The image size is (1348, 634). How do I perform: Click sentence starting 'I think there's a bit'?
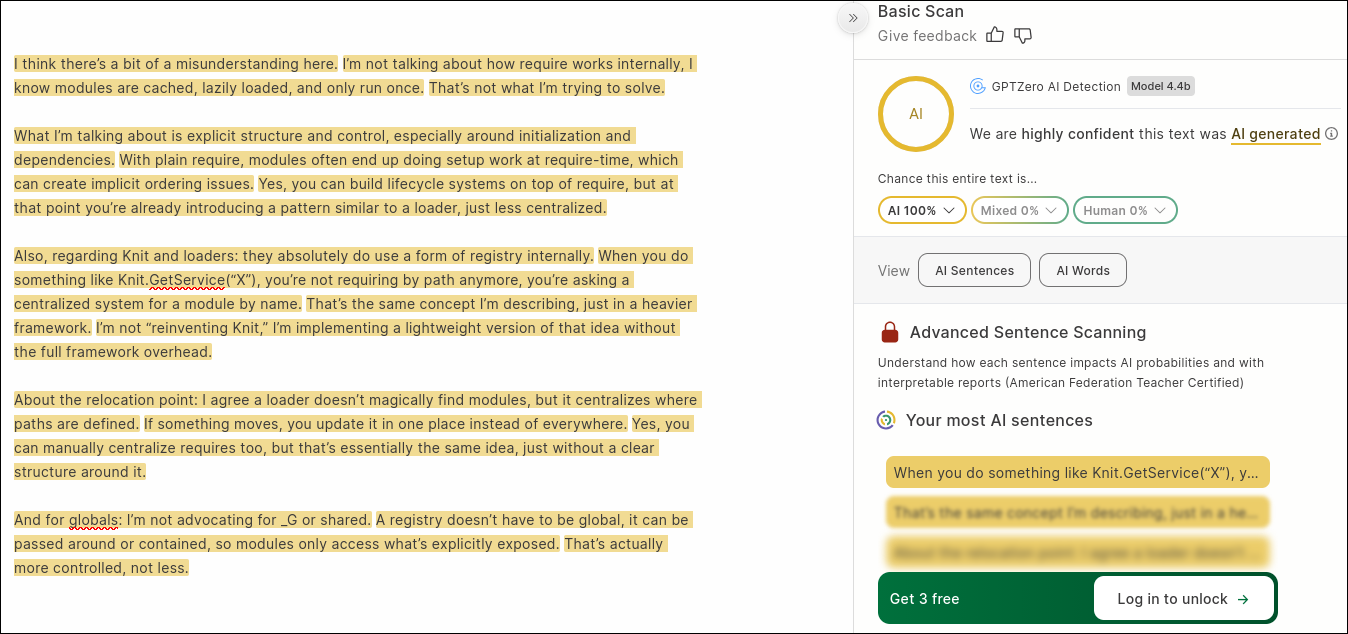coord(176,64)
